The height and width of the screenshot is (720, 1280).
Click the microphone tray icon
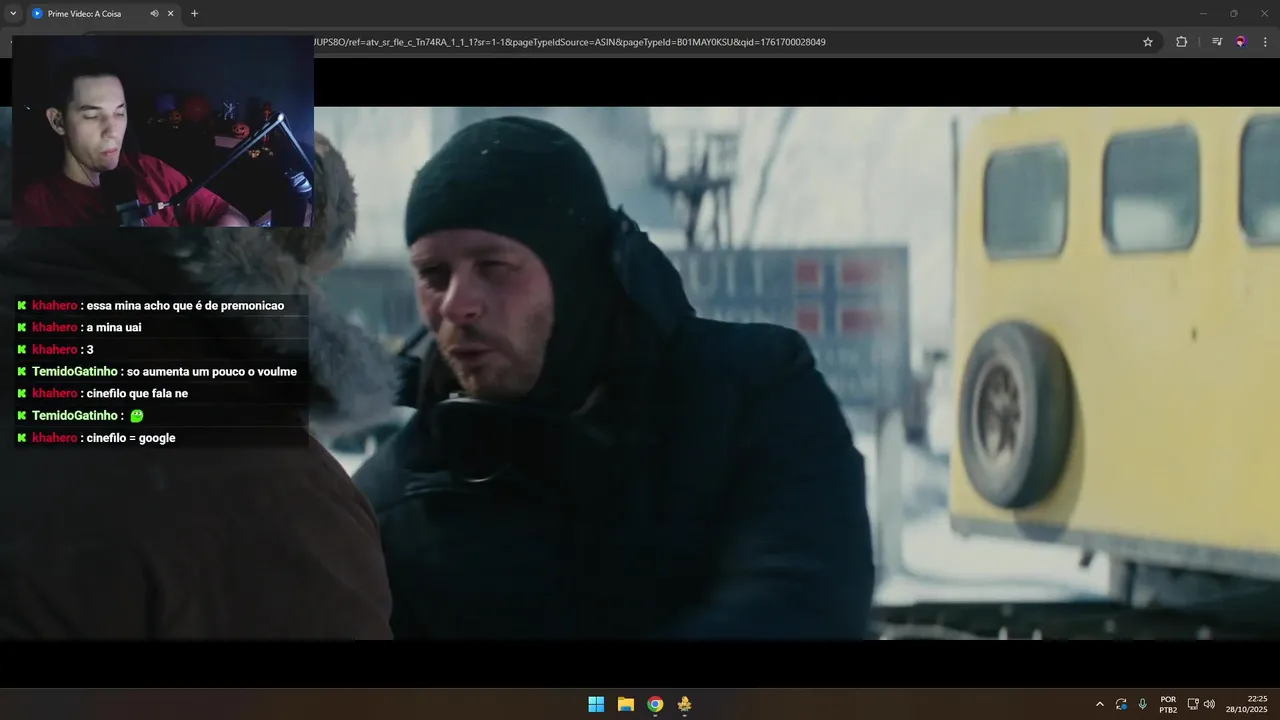click(1142, 704)
